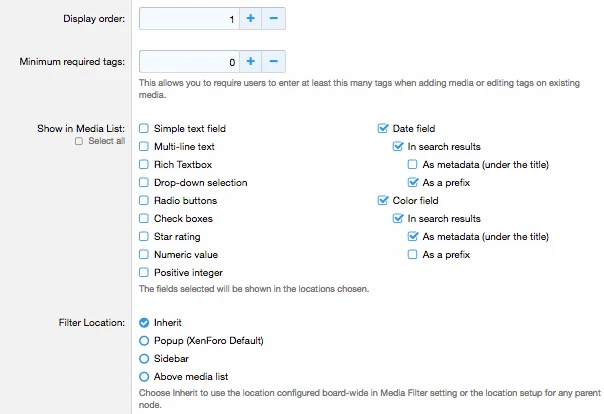The width and height of the screenshot is (604, 414).
Task: Enable Simple text field checkbox
Action: (x=144, y=129)
